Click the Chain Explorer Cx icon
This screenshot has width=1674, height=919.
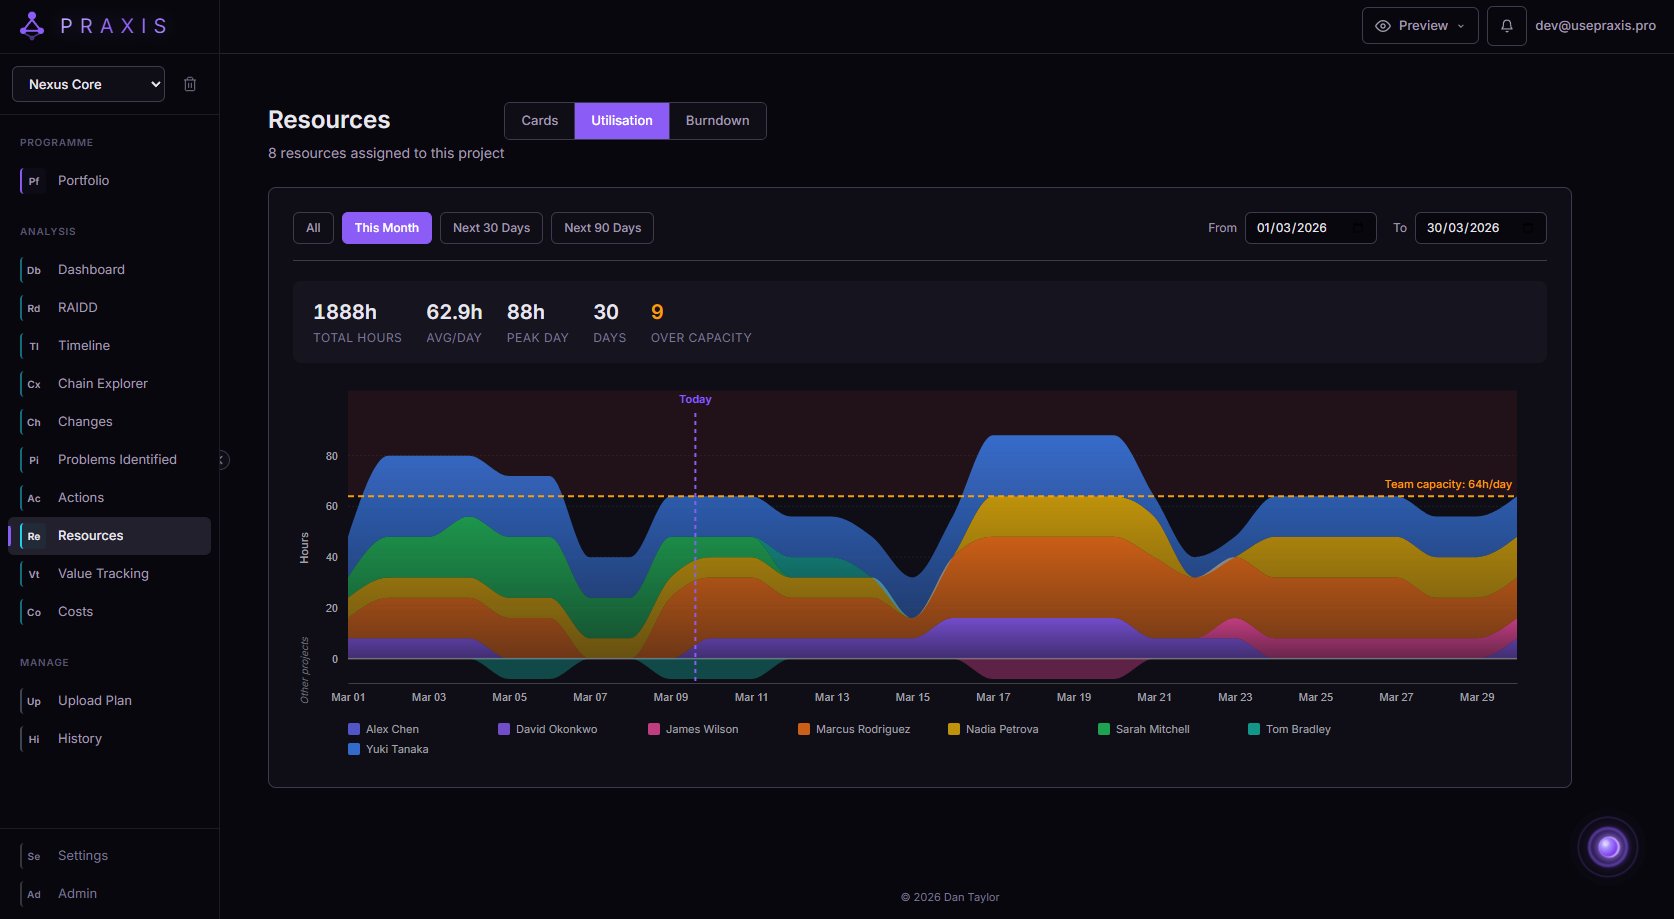click(x=34, y=384)
